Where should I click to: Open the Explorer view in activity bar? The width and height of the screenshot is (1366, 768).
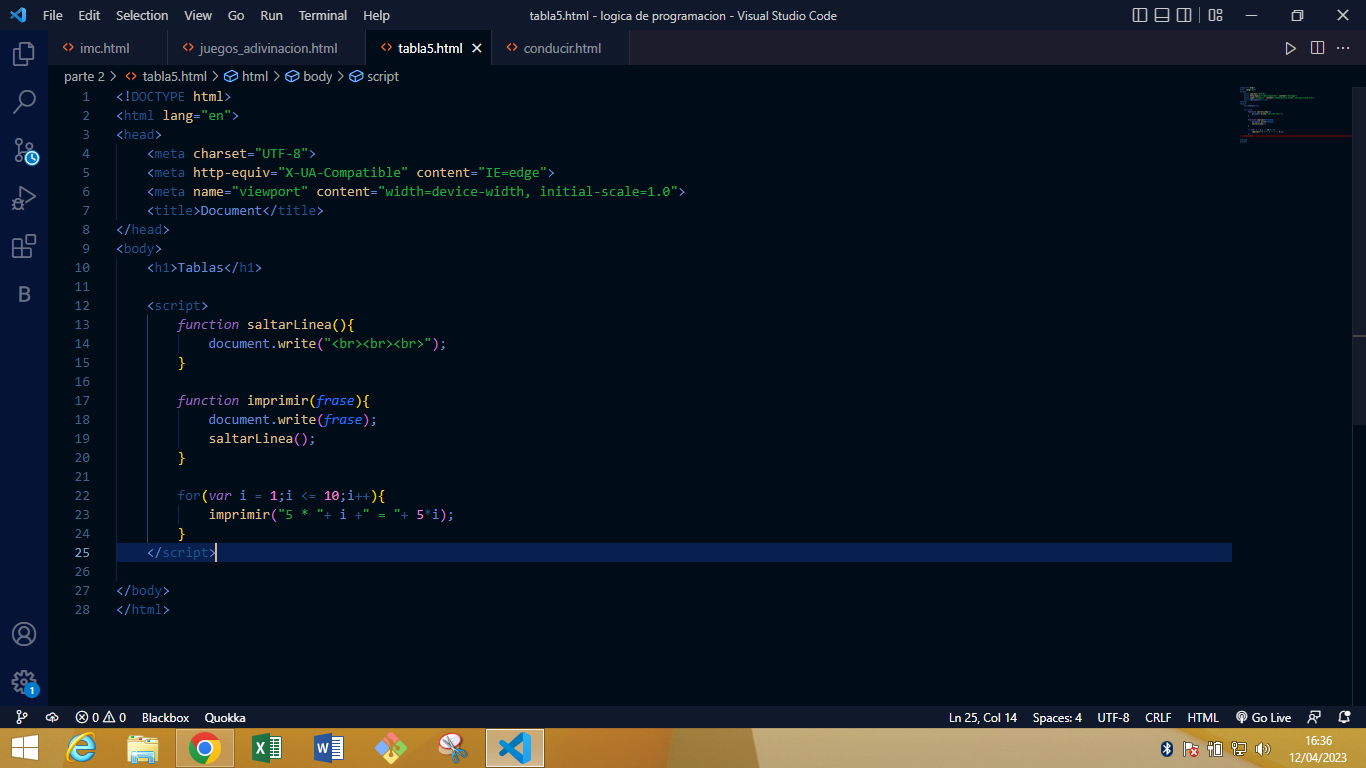24,54
